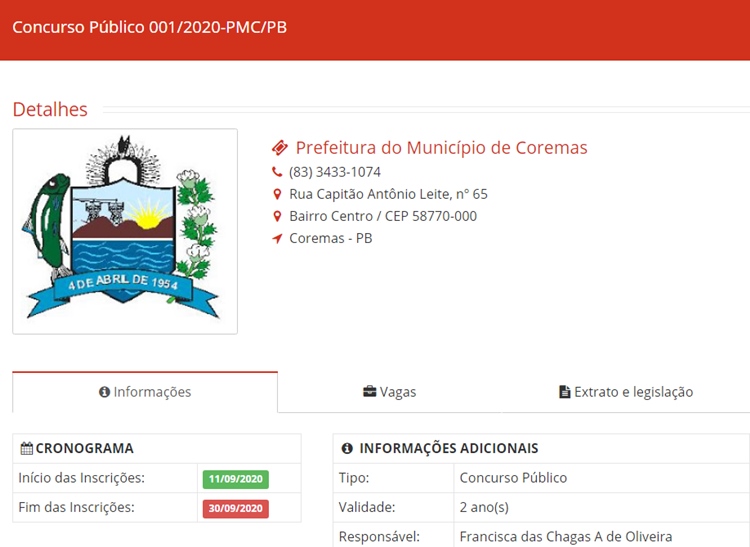Click the location pin beside Bairro Centro

[x=278, y=216]
